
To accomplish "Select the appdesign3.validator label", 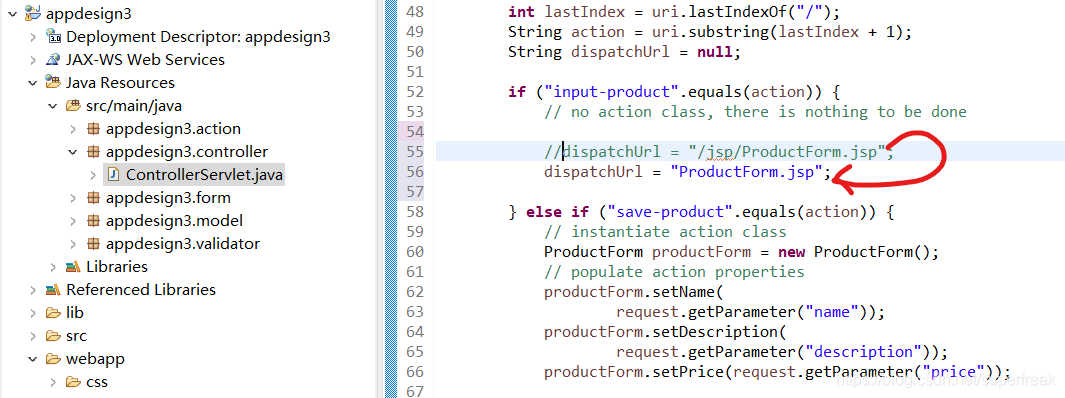I will pyautogui.click(x=183, y=244).
